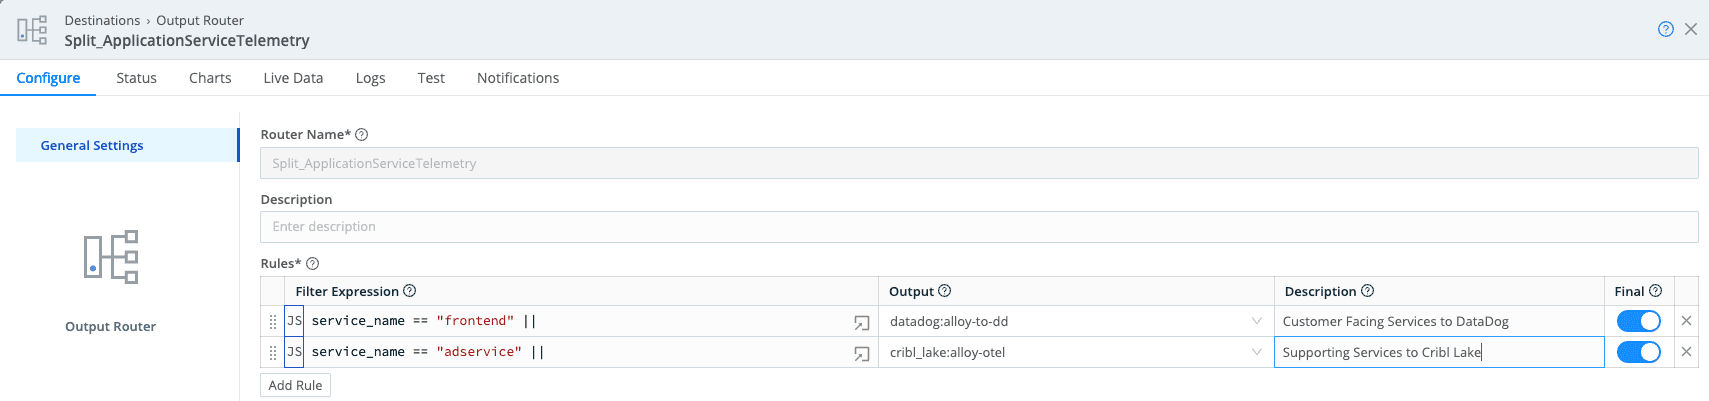Open the datadog:alloy-to-dd output dropdown
Screen dimensions: 1709x401
(x=1075, y=321)
